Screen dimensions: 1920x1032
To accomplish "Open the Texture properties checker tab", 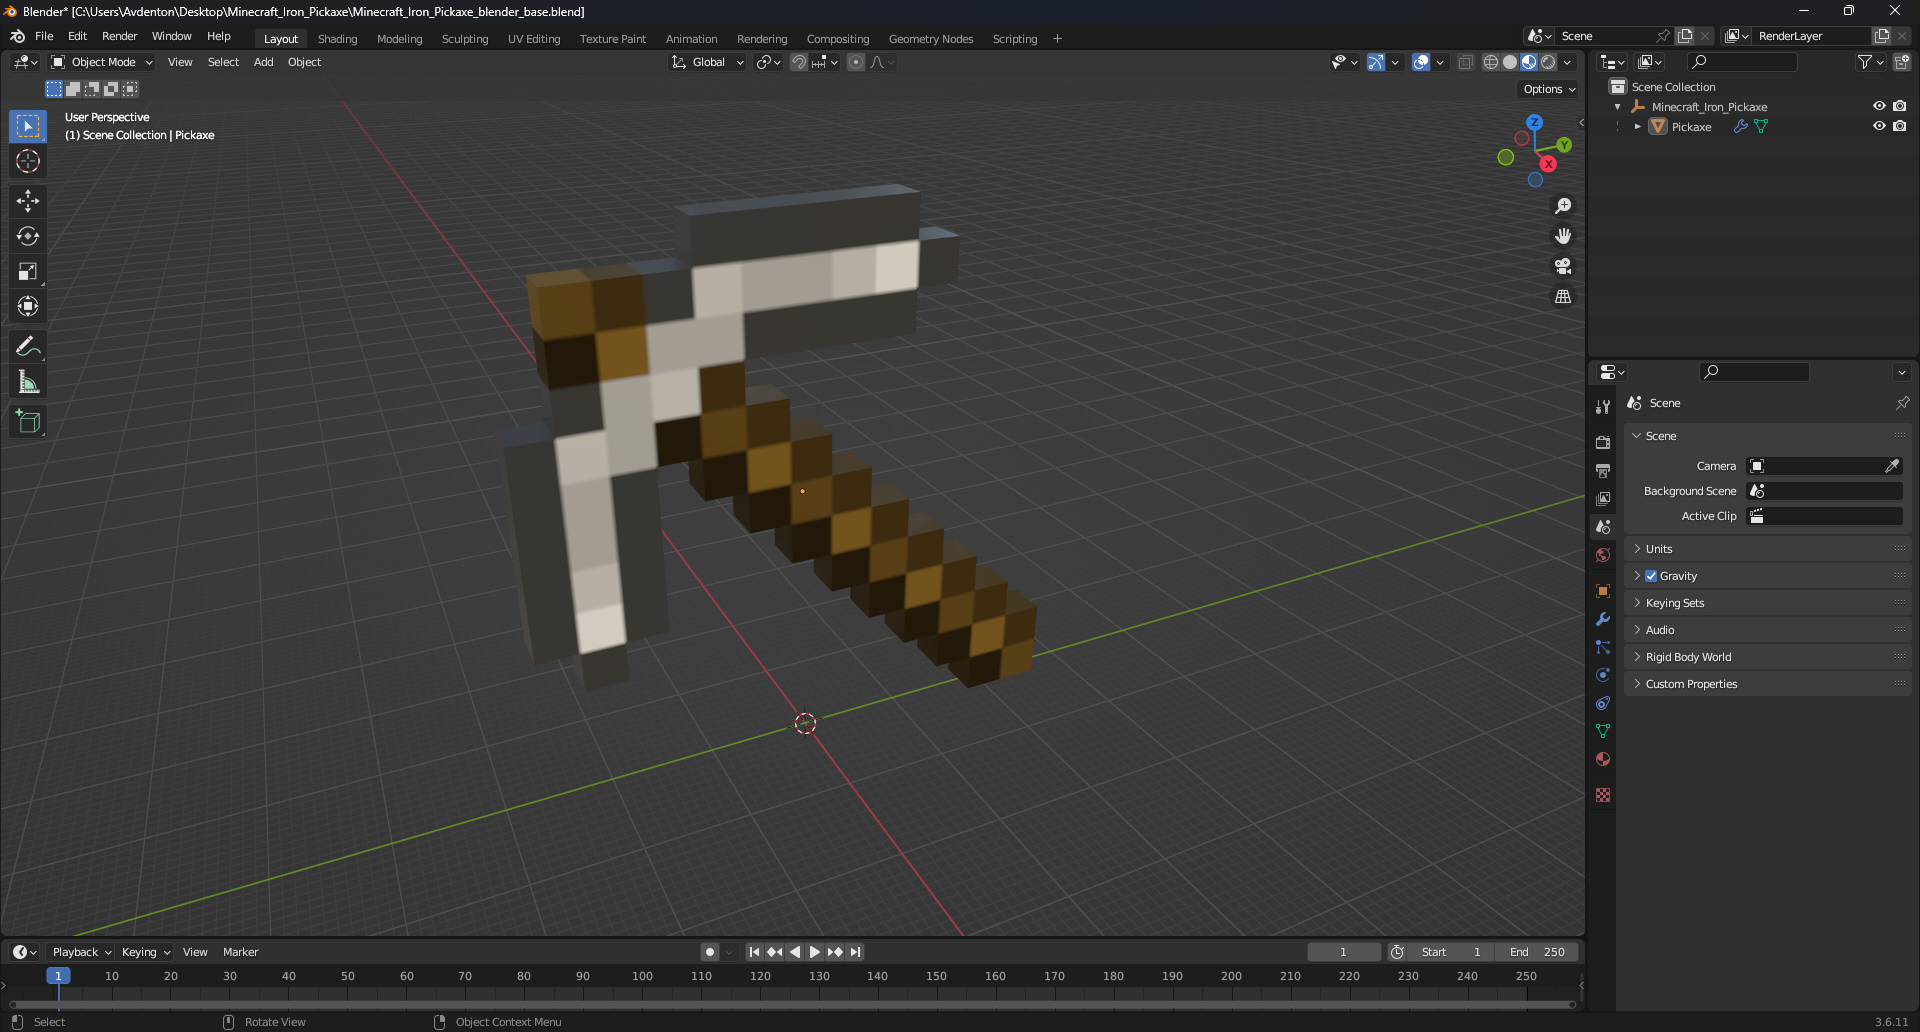I will coord(1603,795).
